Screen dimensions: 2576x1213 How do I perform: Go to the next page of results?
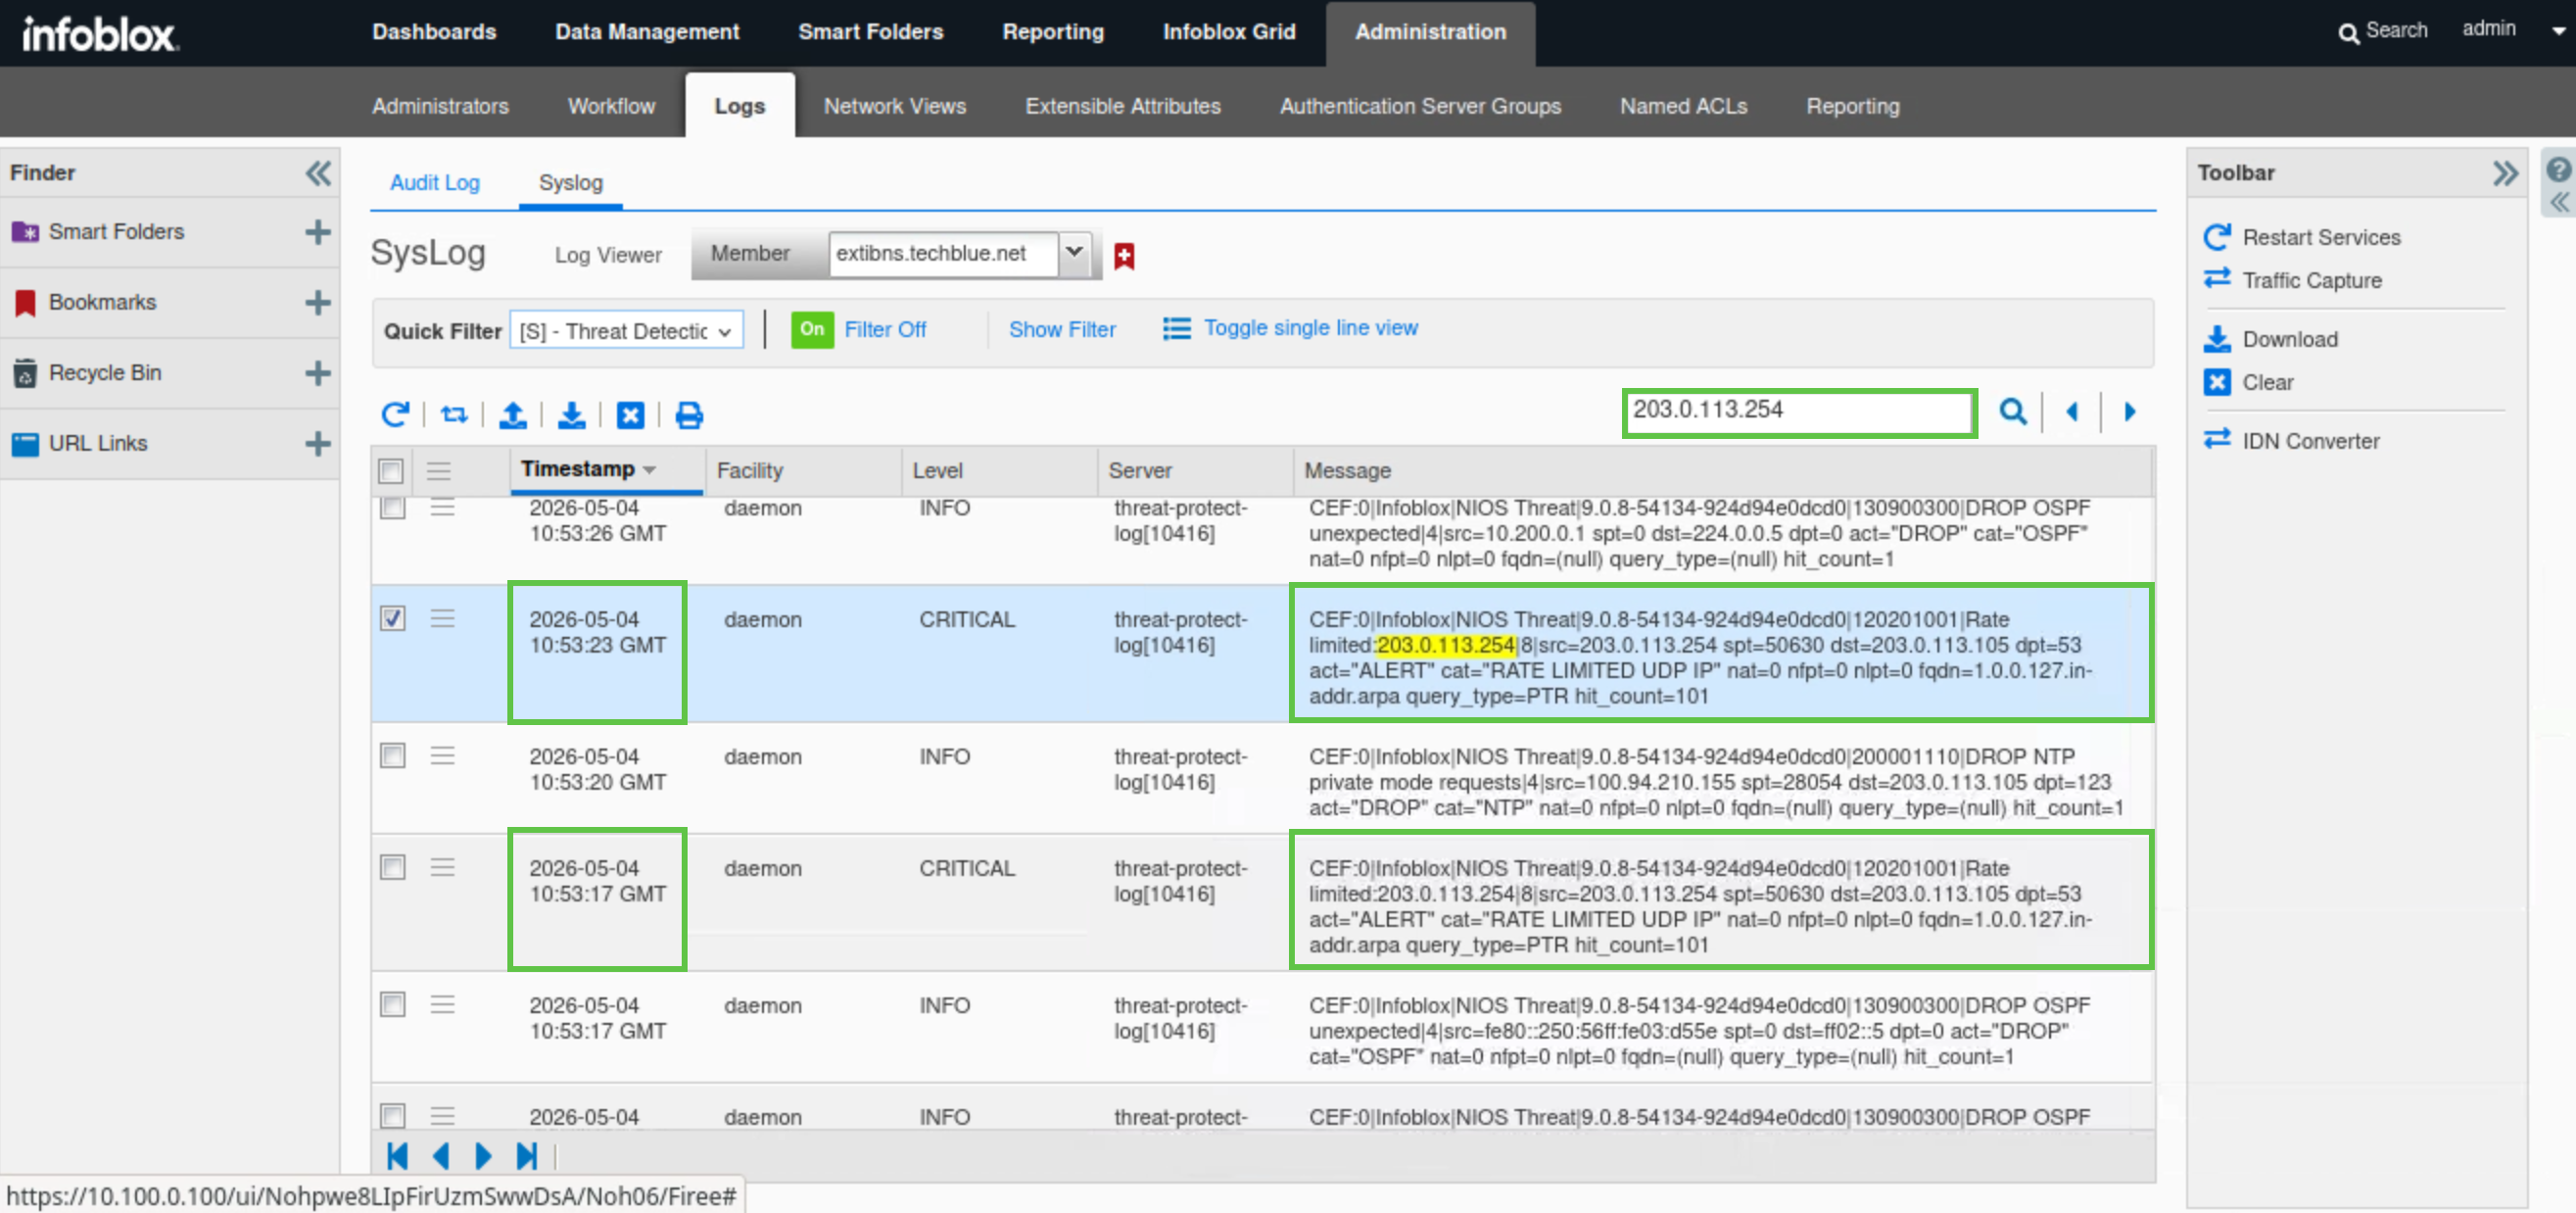(483, 1157)
